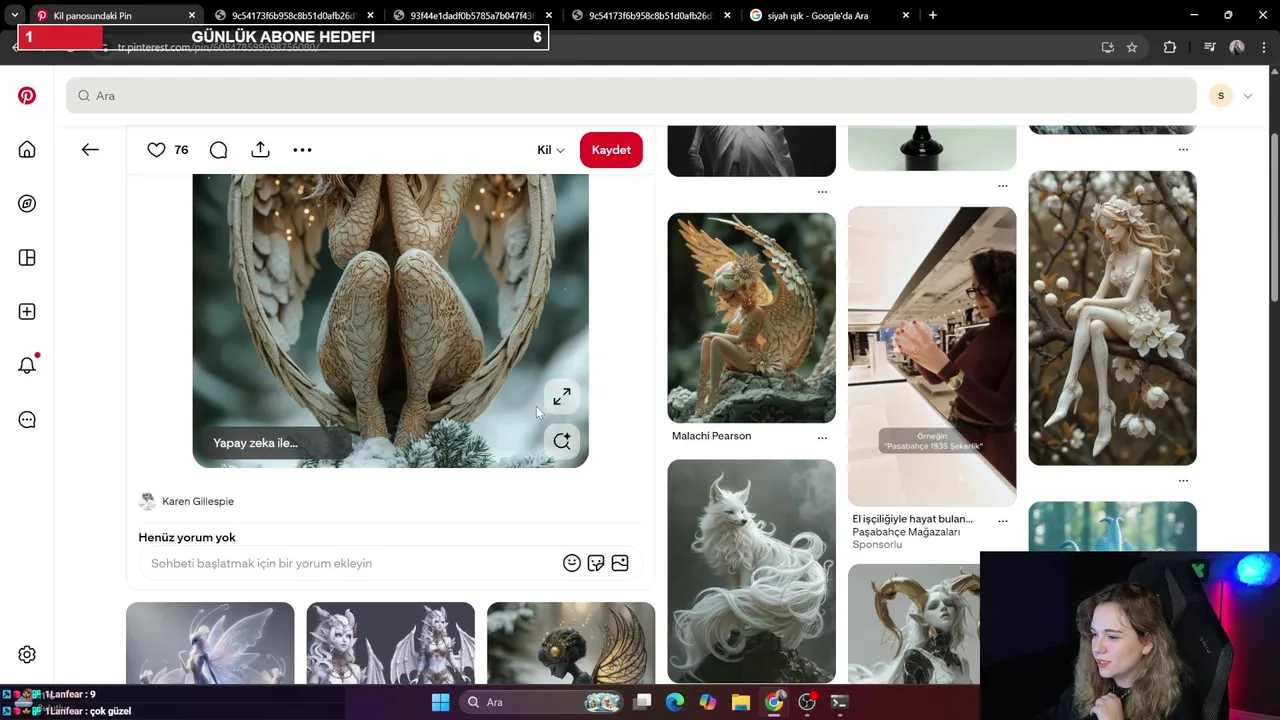
Task: Open the Explore compass icon in sidebar
Action: point(27,204)
